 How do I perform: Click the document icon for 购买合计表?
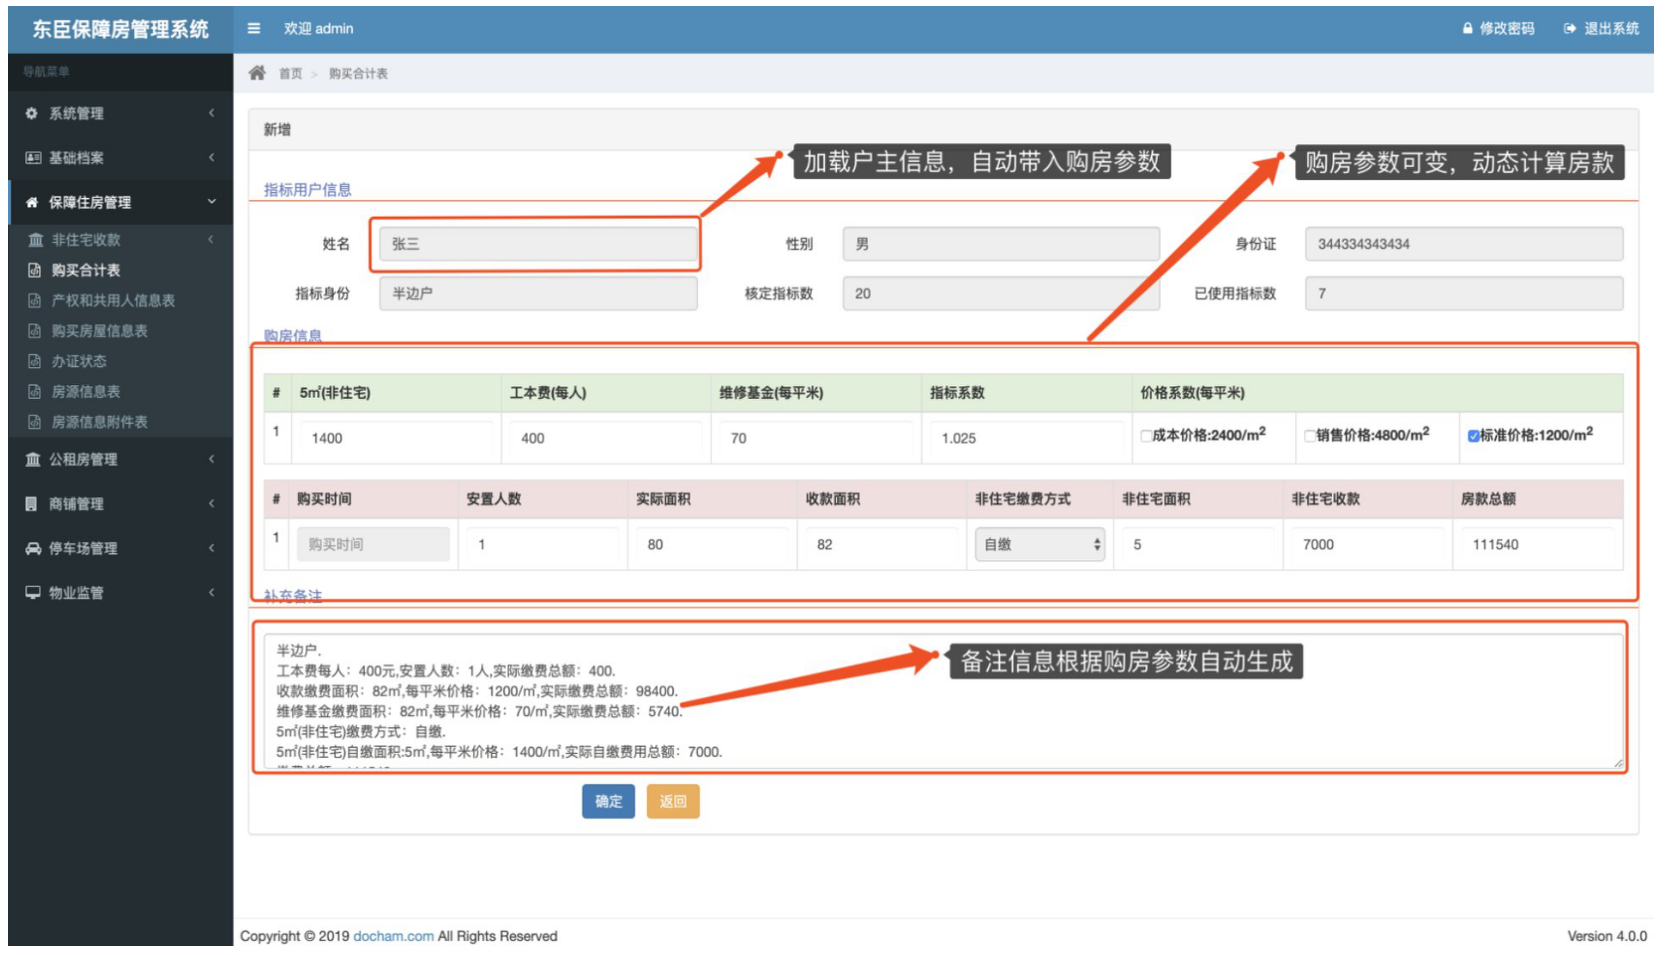(x=35, y=270)
